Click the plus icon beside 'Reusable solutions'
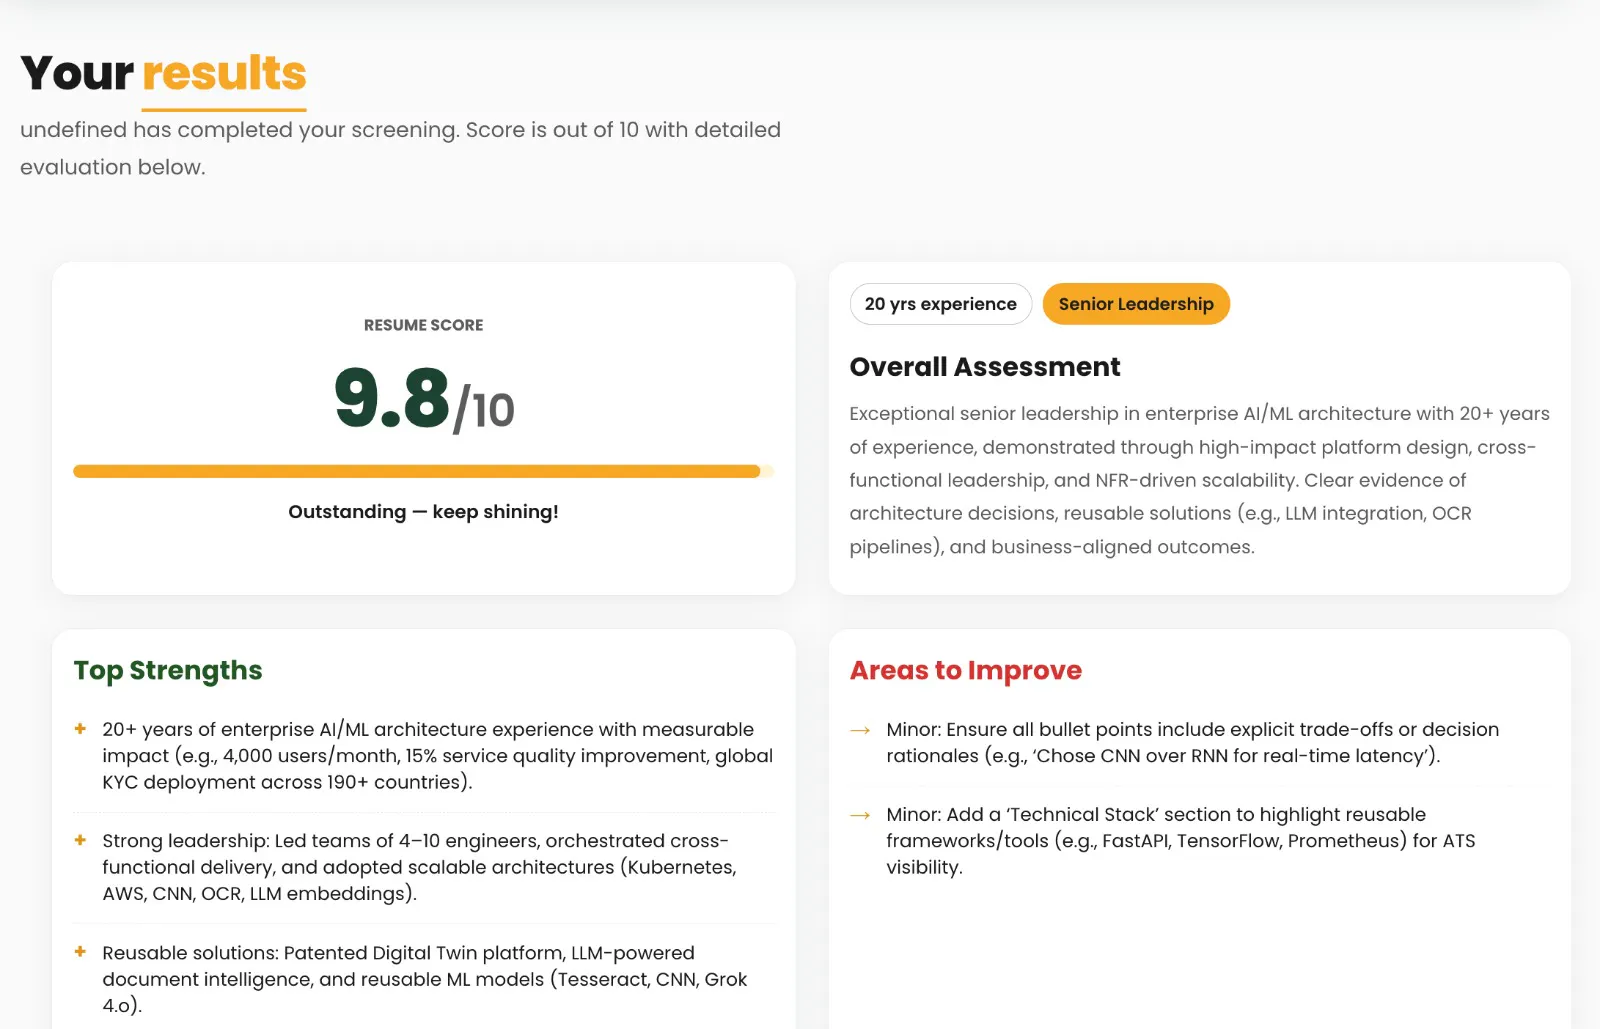Screen dimensions: 1600x1029 pyautogui.click(x=80, y=952)
